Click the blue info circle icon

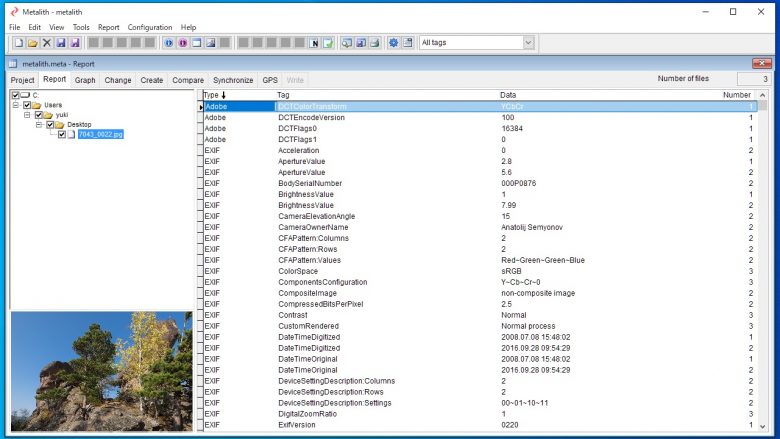[x=169, y=43]
